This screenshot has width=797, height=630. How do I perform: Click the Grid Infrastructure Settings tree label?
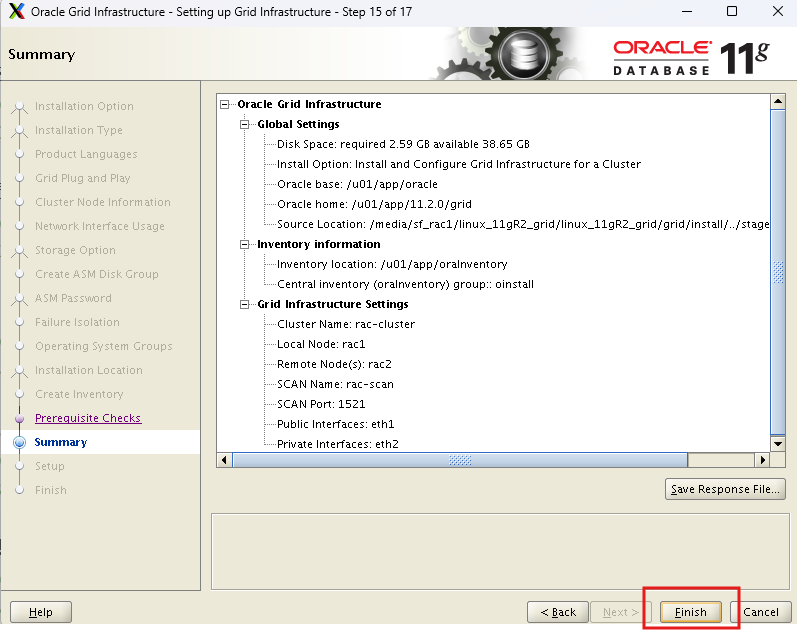tap(333, 305)
